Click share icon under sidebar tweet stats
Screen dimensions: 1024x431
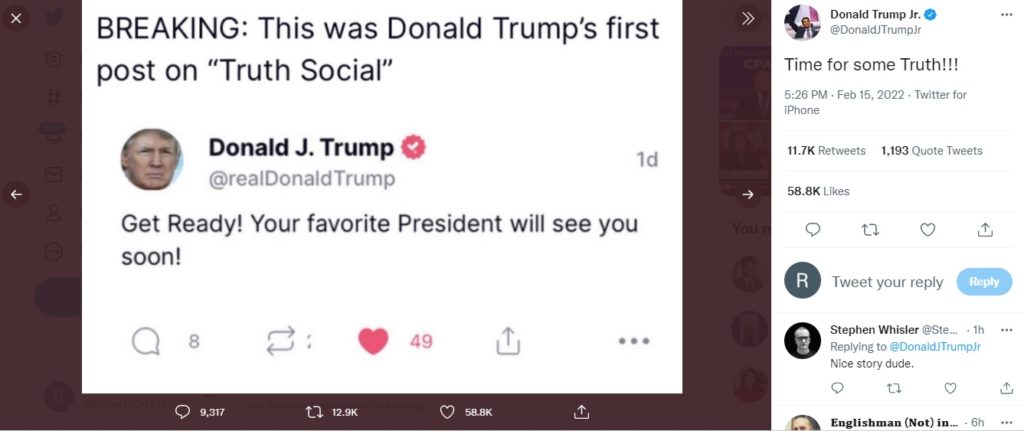point(985,229)
